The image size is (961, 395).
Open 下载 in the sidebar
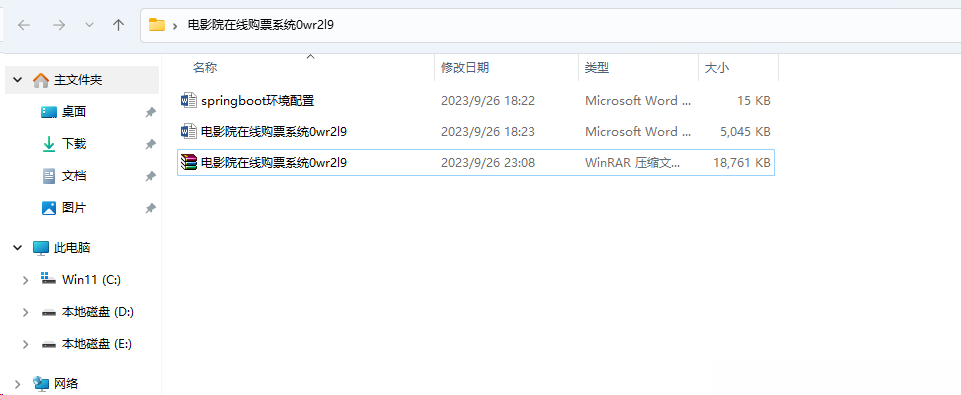click(74, 144)
